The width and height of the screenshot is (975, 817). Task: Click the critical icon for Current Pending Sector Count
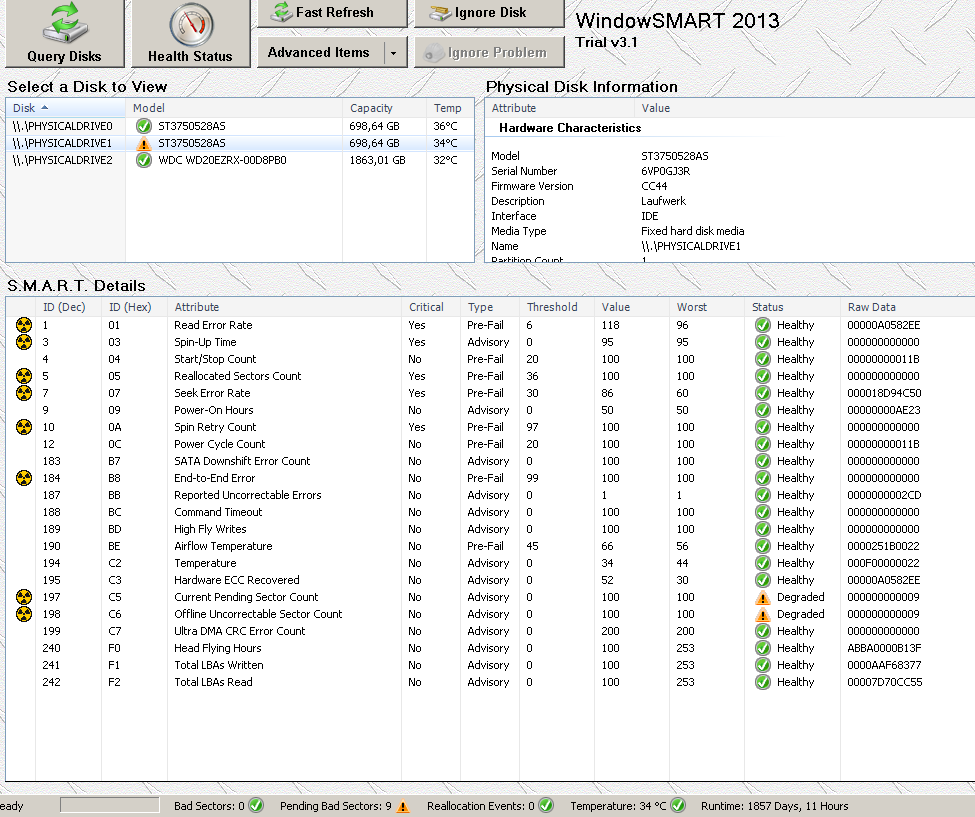click(x=24, y=597)
